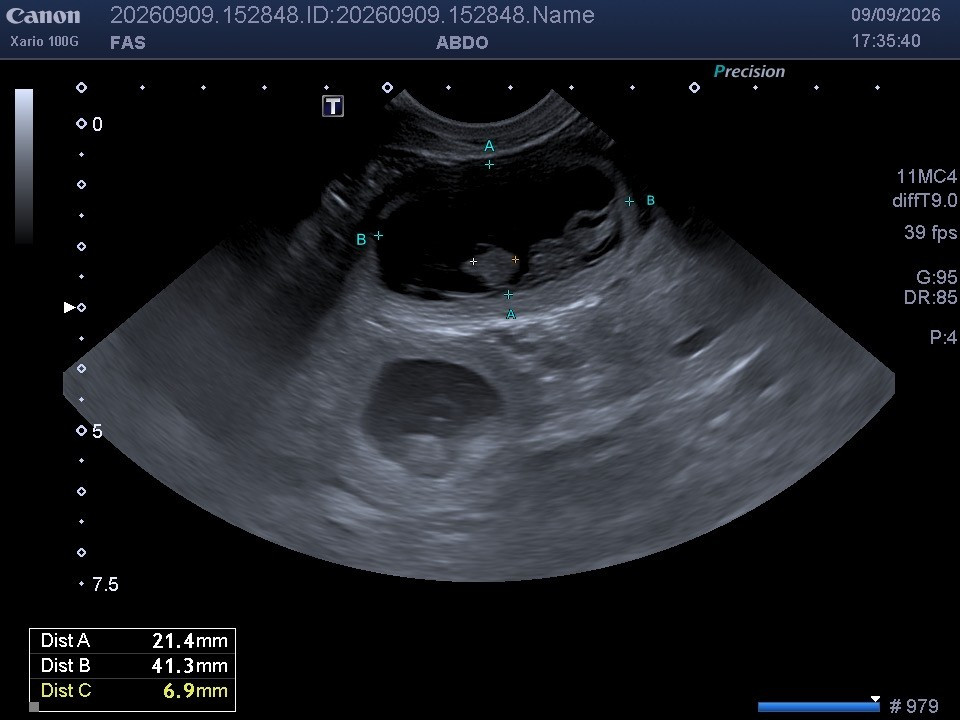The image size is (960, 720).
Task: Click the exam date 09/09/2026
Action: tap(896, 15)
